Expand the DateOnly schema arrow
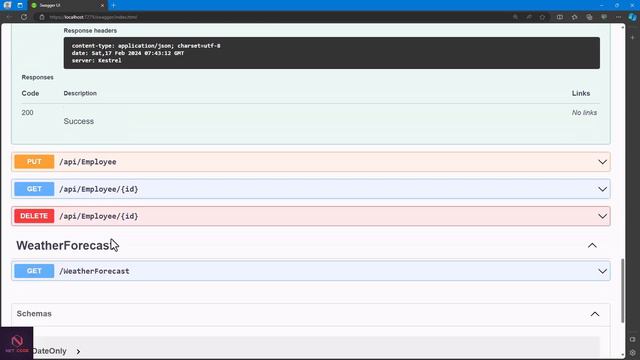This screenshot has height=360, width=640. pyautogui.click(x=78, y=351)
